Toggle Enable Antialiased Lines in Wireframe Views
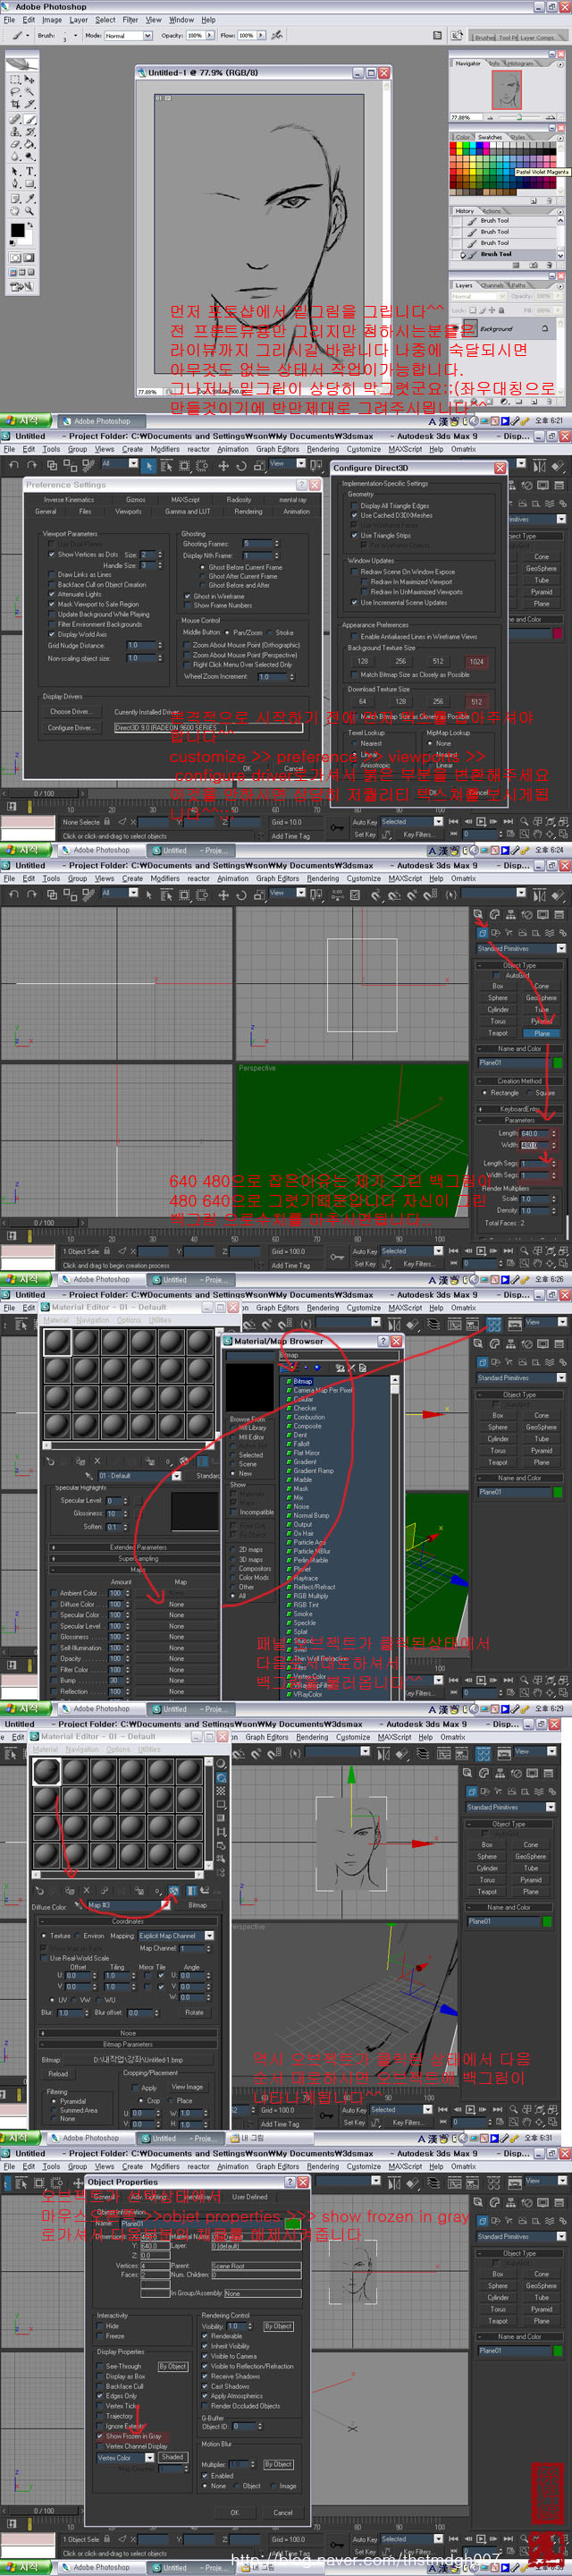Screen dimensions: 572x2576 tap(355, 636)
